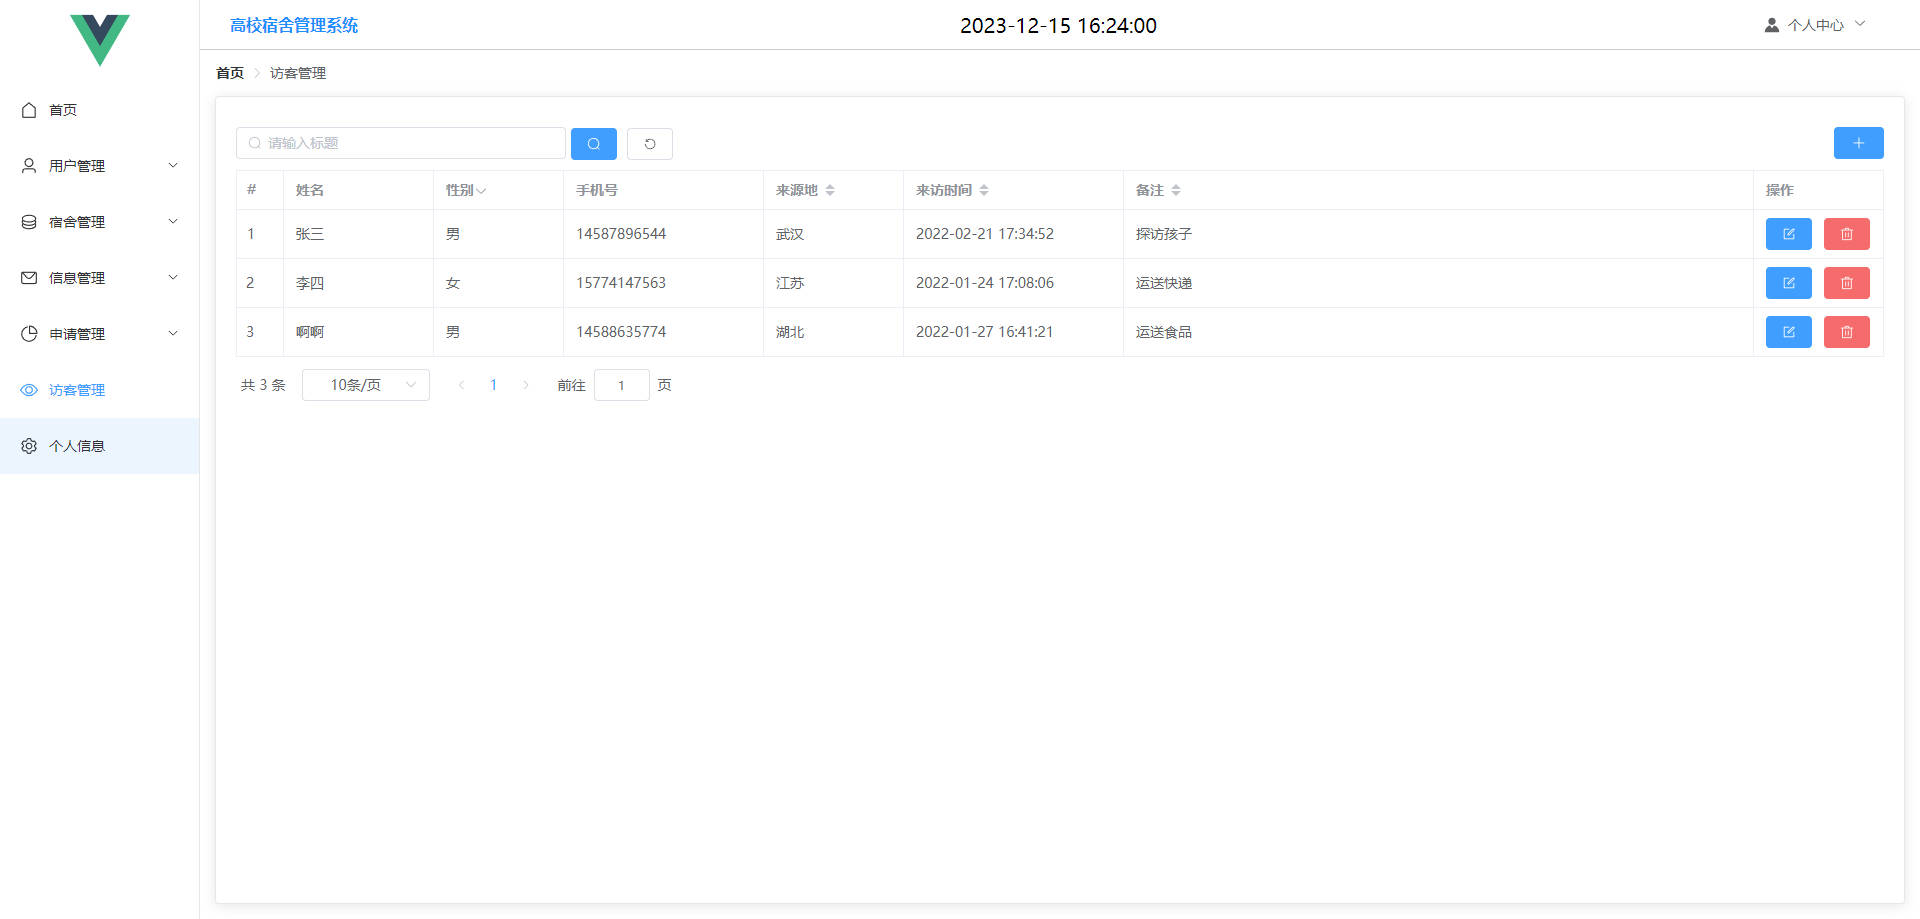Click the user avatar icon by 个人中心
The image size is (1920, 919).
(1772, 25)
